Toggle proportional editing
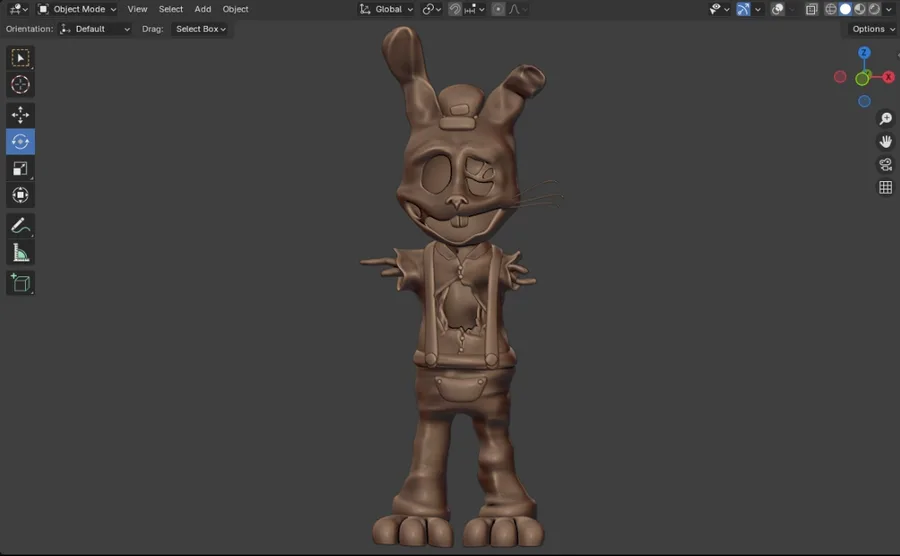 [498, 9]
